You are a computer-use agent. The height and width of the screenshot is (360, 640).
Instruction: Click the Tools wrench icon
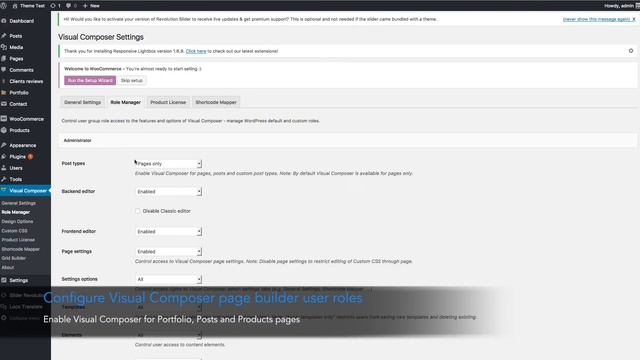[x=4, y=179]
